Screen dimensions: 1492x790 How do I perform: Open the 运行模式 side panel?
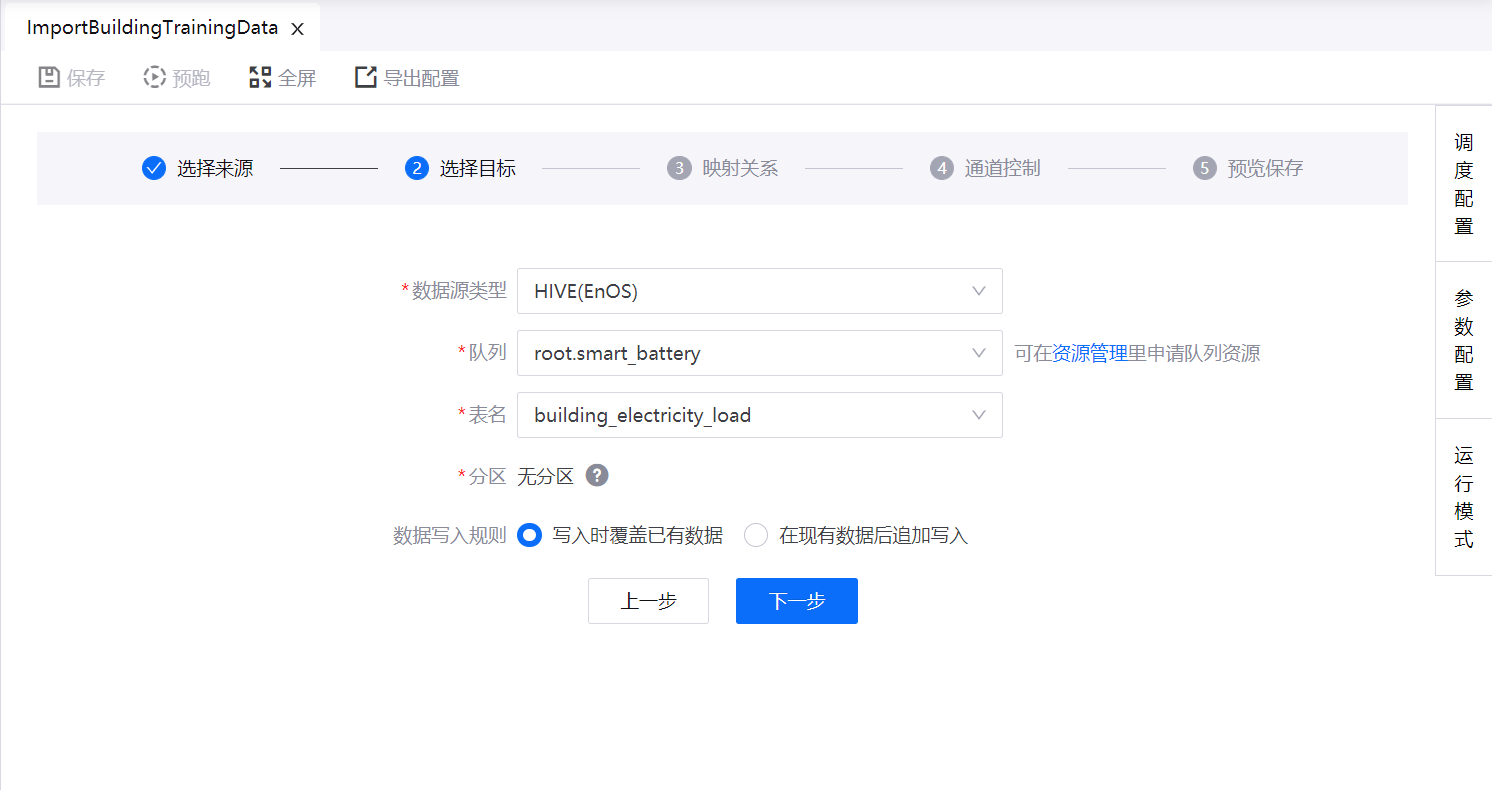coord(1464,497)
